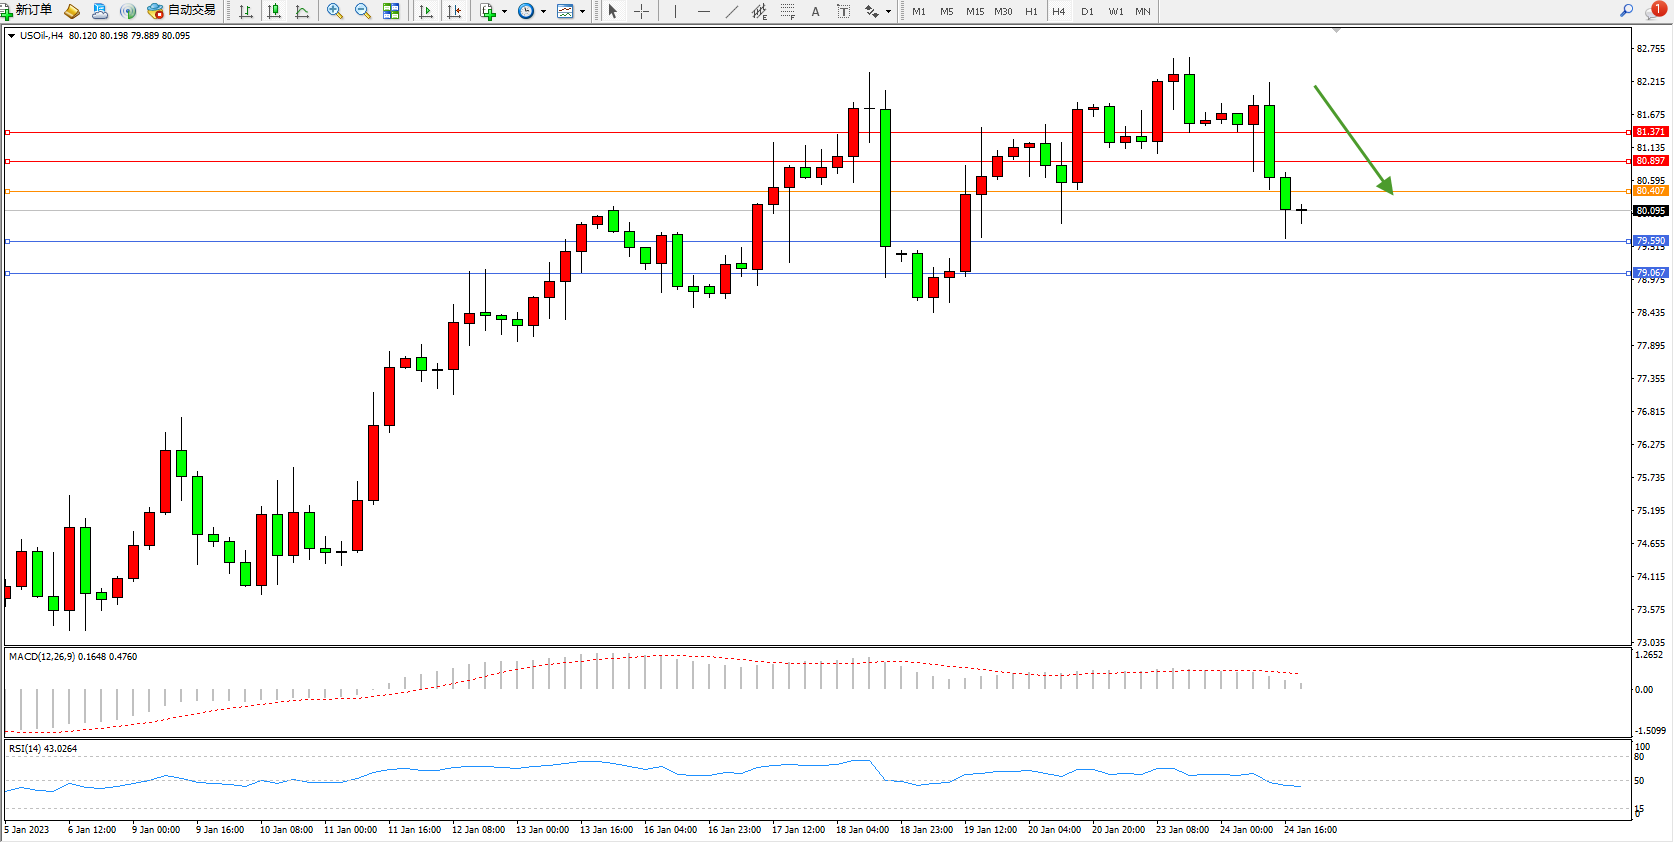
Task: Switch chart to line chart mode
Action: point(302,11)
